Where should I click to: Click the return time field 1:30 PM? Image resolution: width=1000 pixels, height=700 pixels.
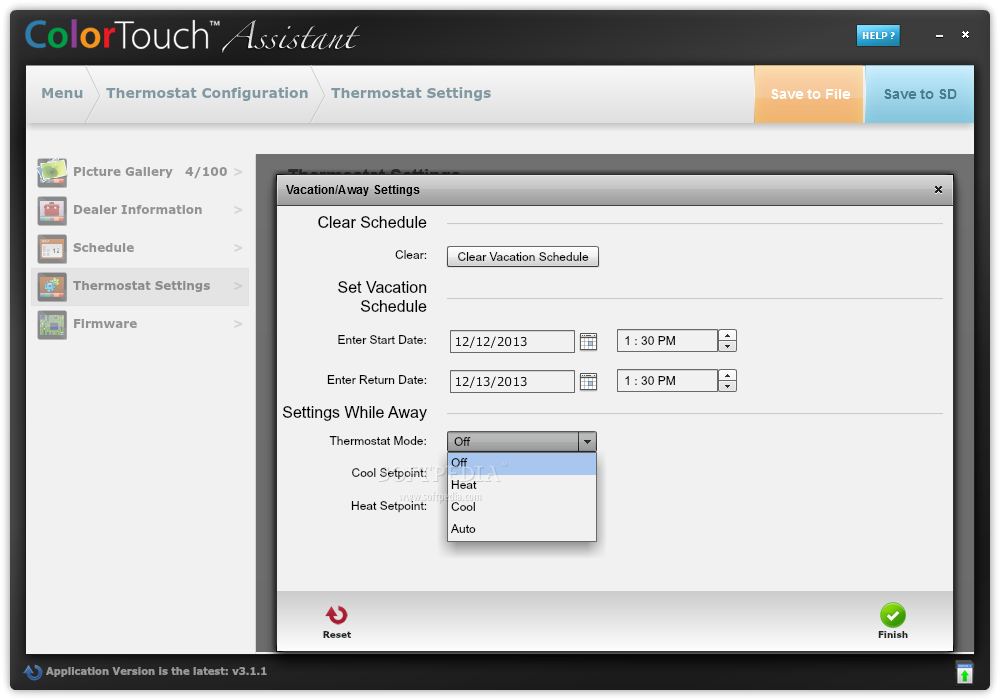pos(667,381)
